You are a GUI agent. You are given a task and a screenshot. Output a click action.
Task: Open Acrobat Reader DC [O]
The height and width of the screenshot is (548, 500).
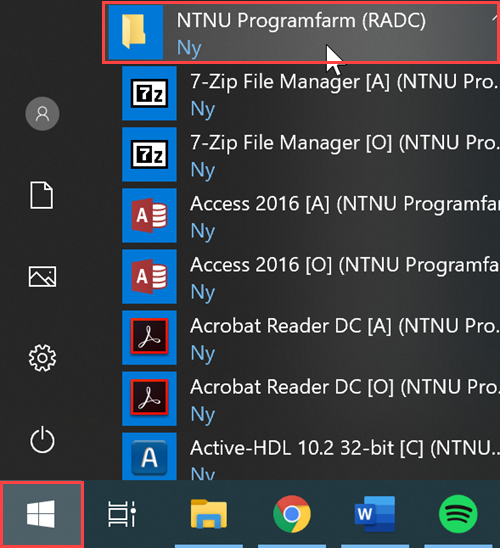click(311, 399)
